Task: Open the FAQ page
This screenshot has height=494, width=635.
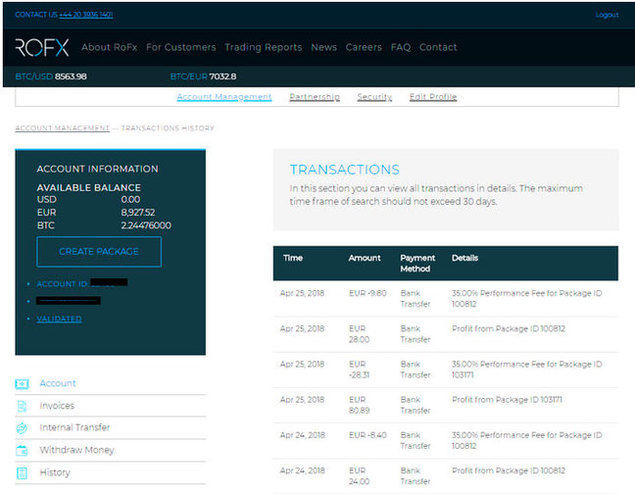Action: pos(401,47)
